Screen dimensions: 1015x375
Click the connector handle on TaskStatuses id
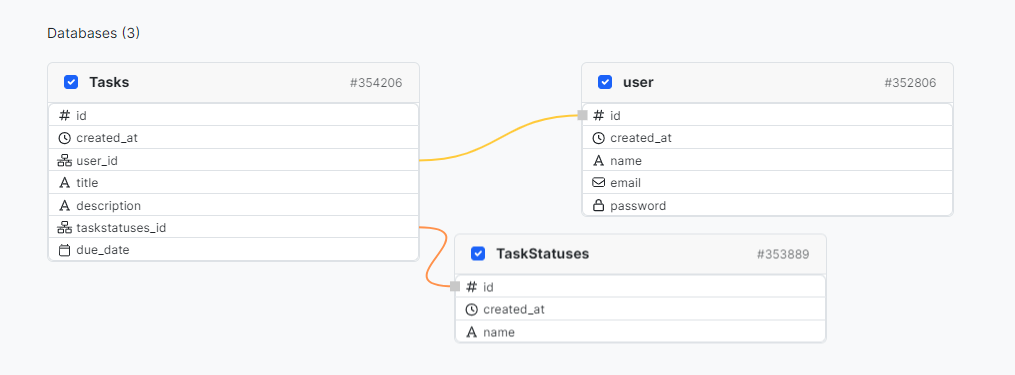(x=455, y=286)
